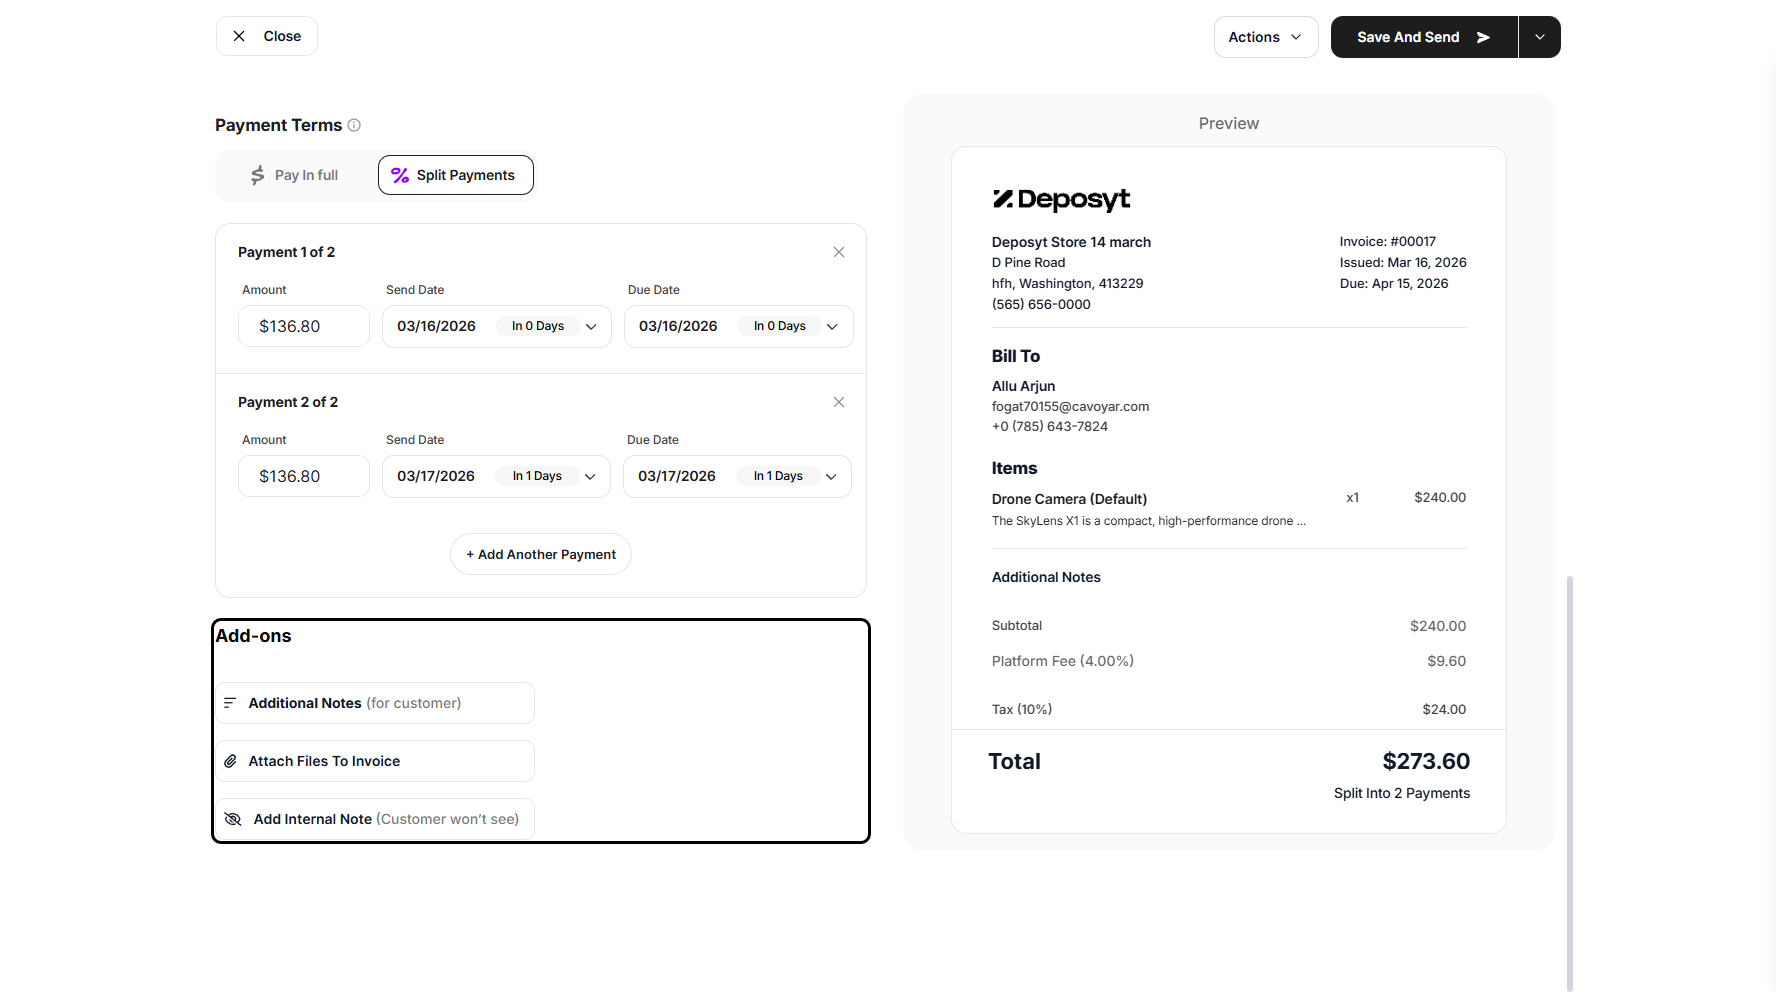Click the 'Due: Apr 15, 2026' text
Image resolution: width=1776 pixels, height=992 pixels.
[1394, 283]
